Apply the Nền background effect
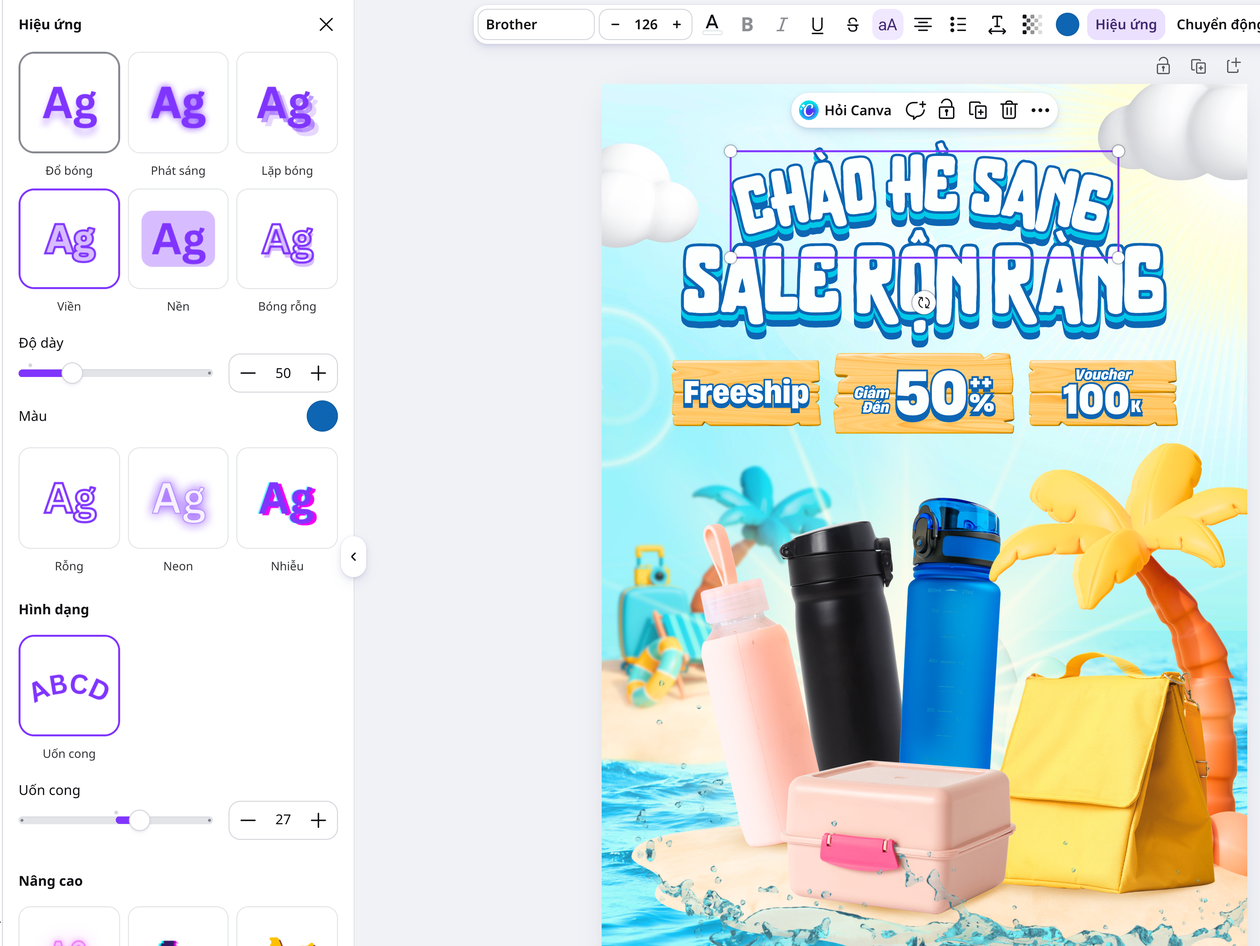The image size is (1260, 946). coord(178,238)
